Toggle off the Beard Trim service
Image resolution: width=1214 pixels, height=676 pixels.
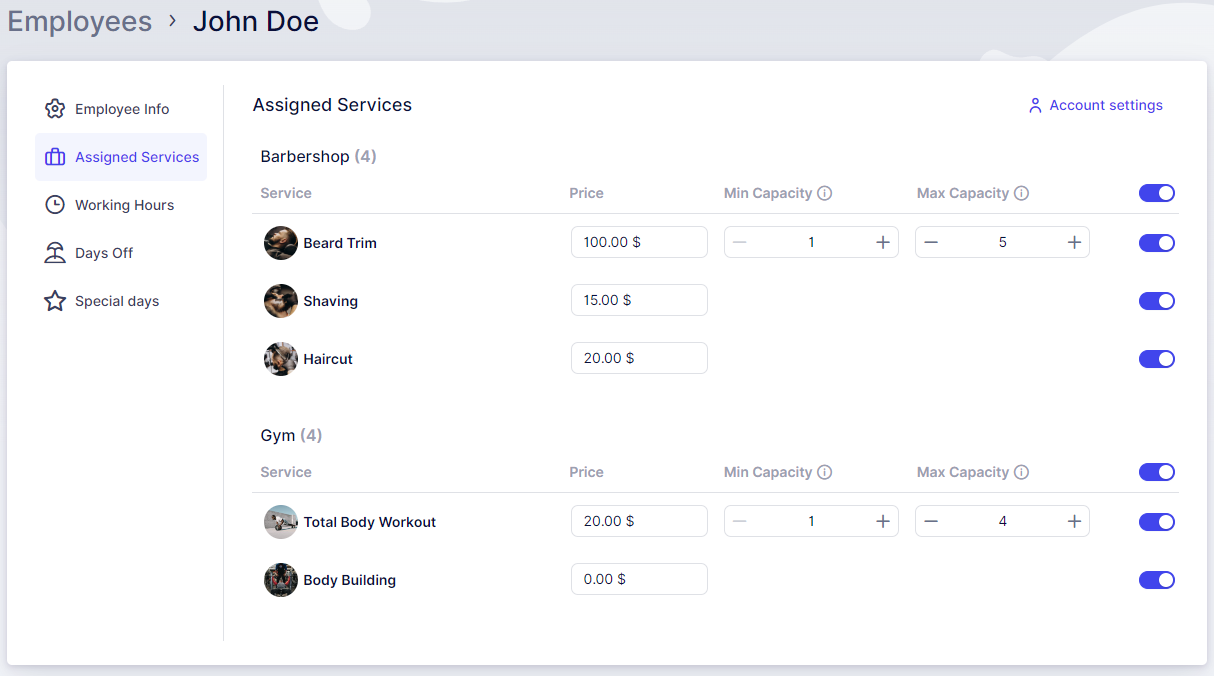tap(1156, 243)
